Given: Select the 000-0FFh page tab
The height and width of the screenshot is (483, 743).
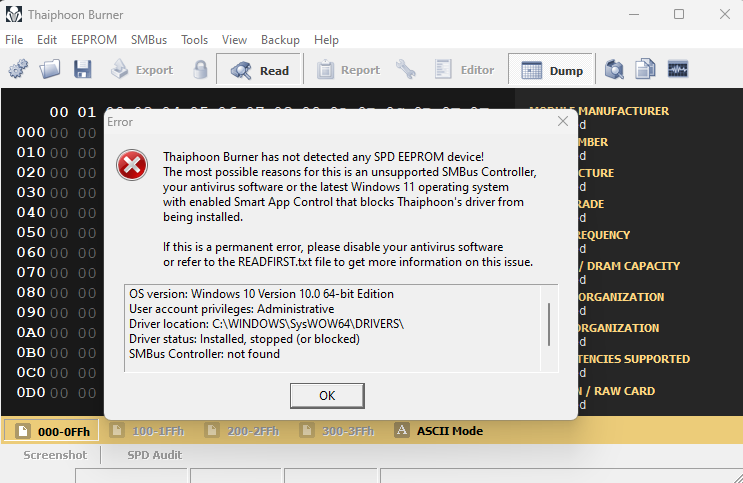Looking at the screenshot, I should 52,431.
